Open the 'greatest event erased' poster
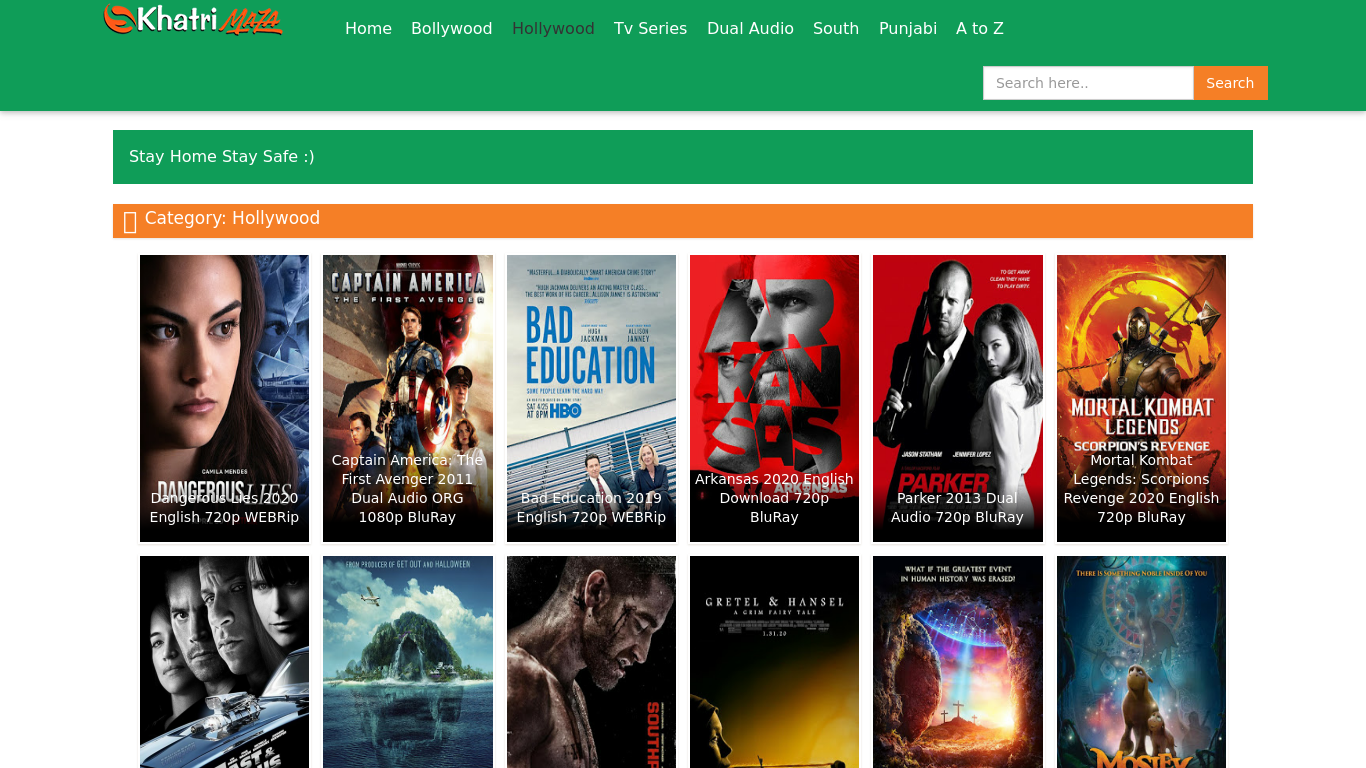Viewport: 1366px width, 768px height. tap(958, 662)
